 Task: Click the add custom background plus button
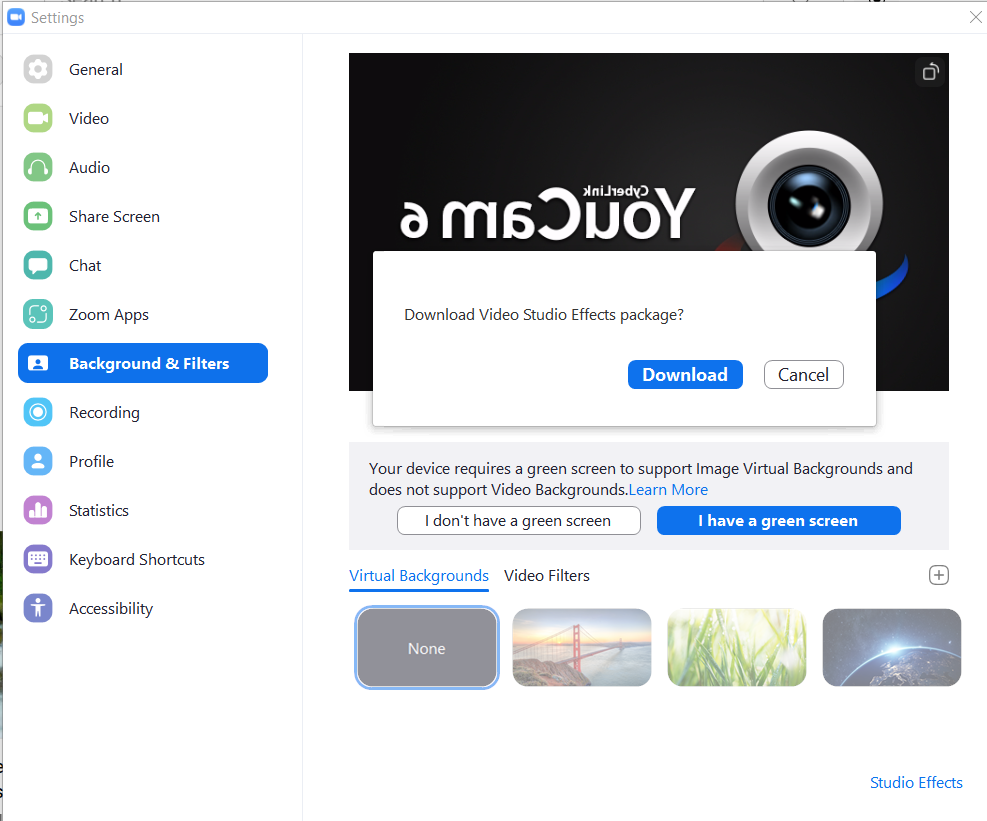point(938,575)
